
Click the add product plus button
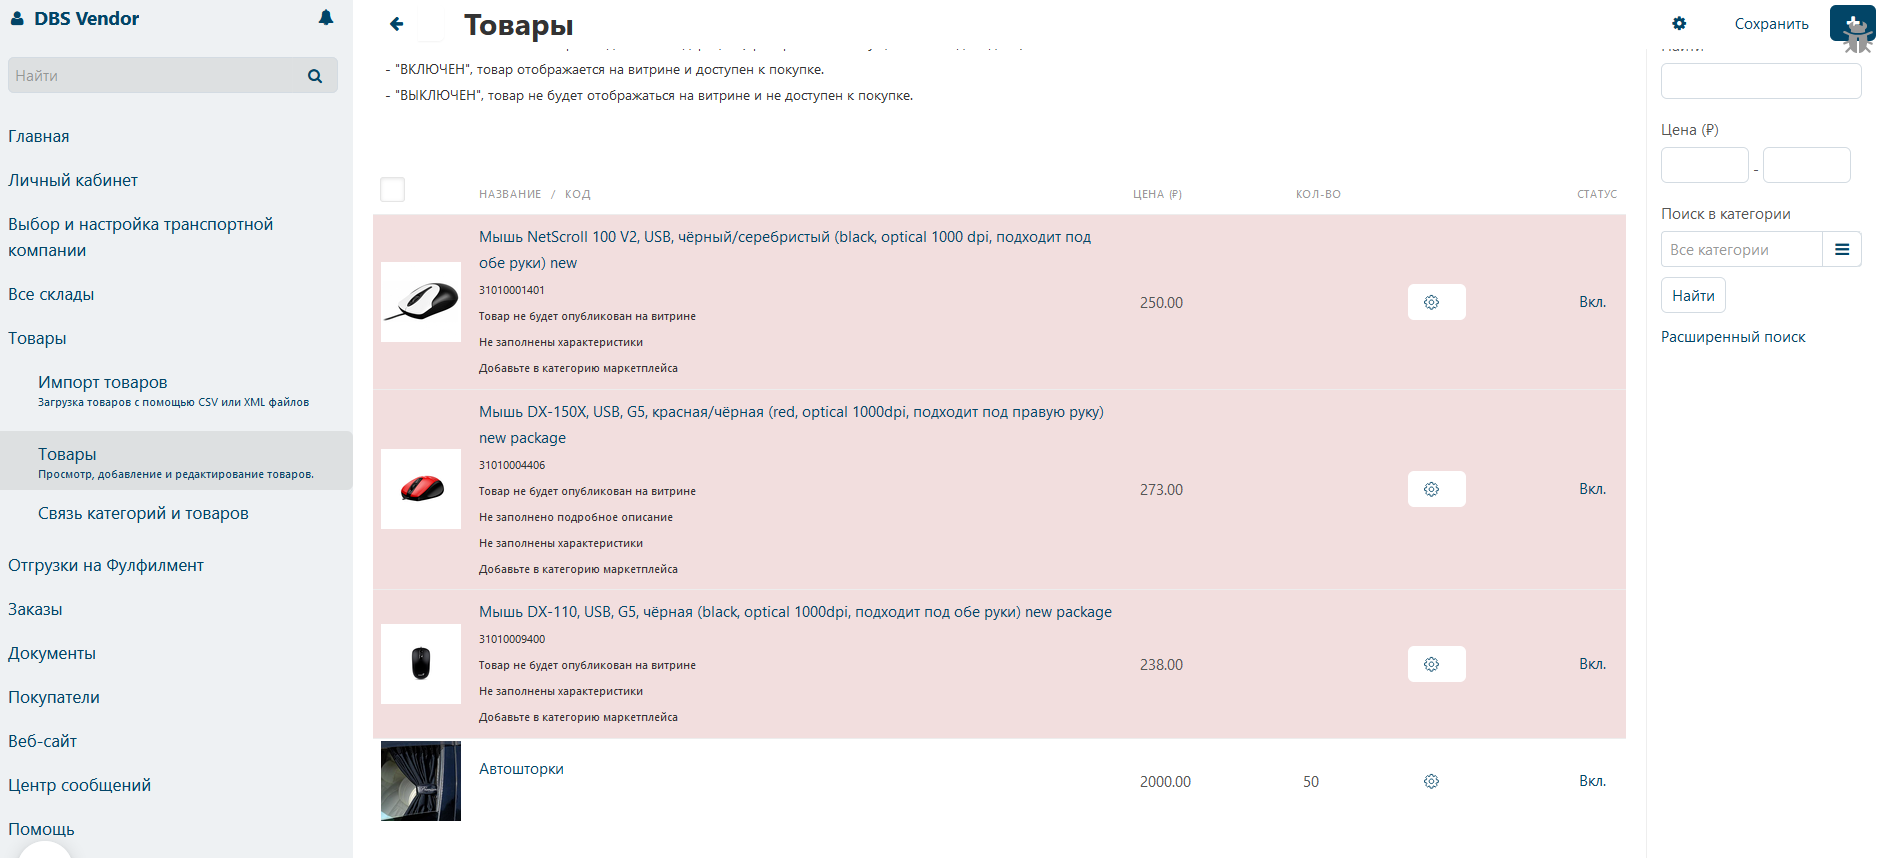point(1852,23)
